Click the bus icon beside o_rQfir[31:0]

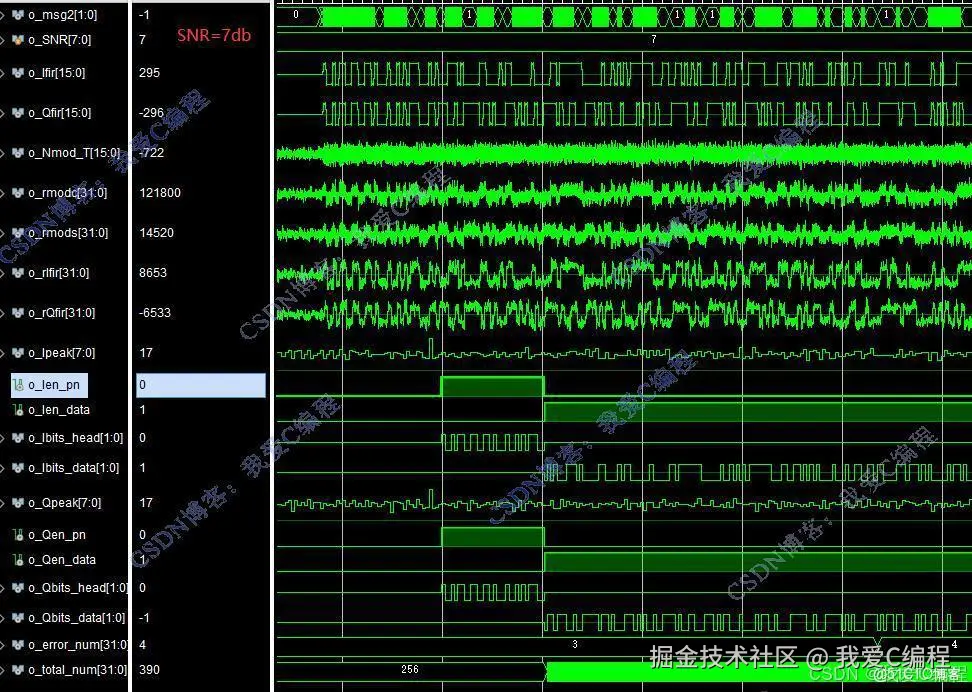tap(18, 313)
